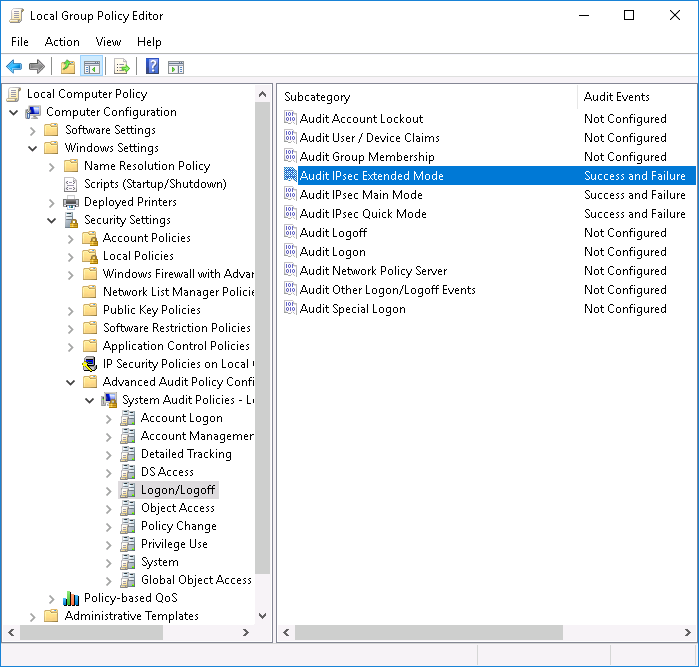The height and width of the screenshot is (667, 699).
Task: Click the Policy-based QoS chart icon
Action: [x=71, y=598]
